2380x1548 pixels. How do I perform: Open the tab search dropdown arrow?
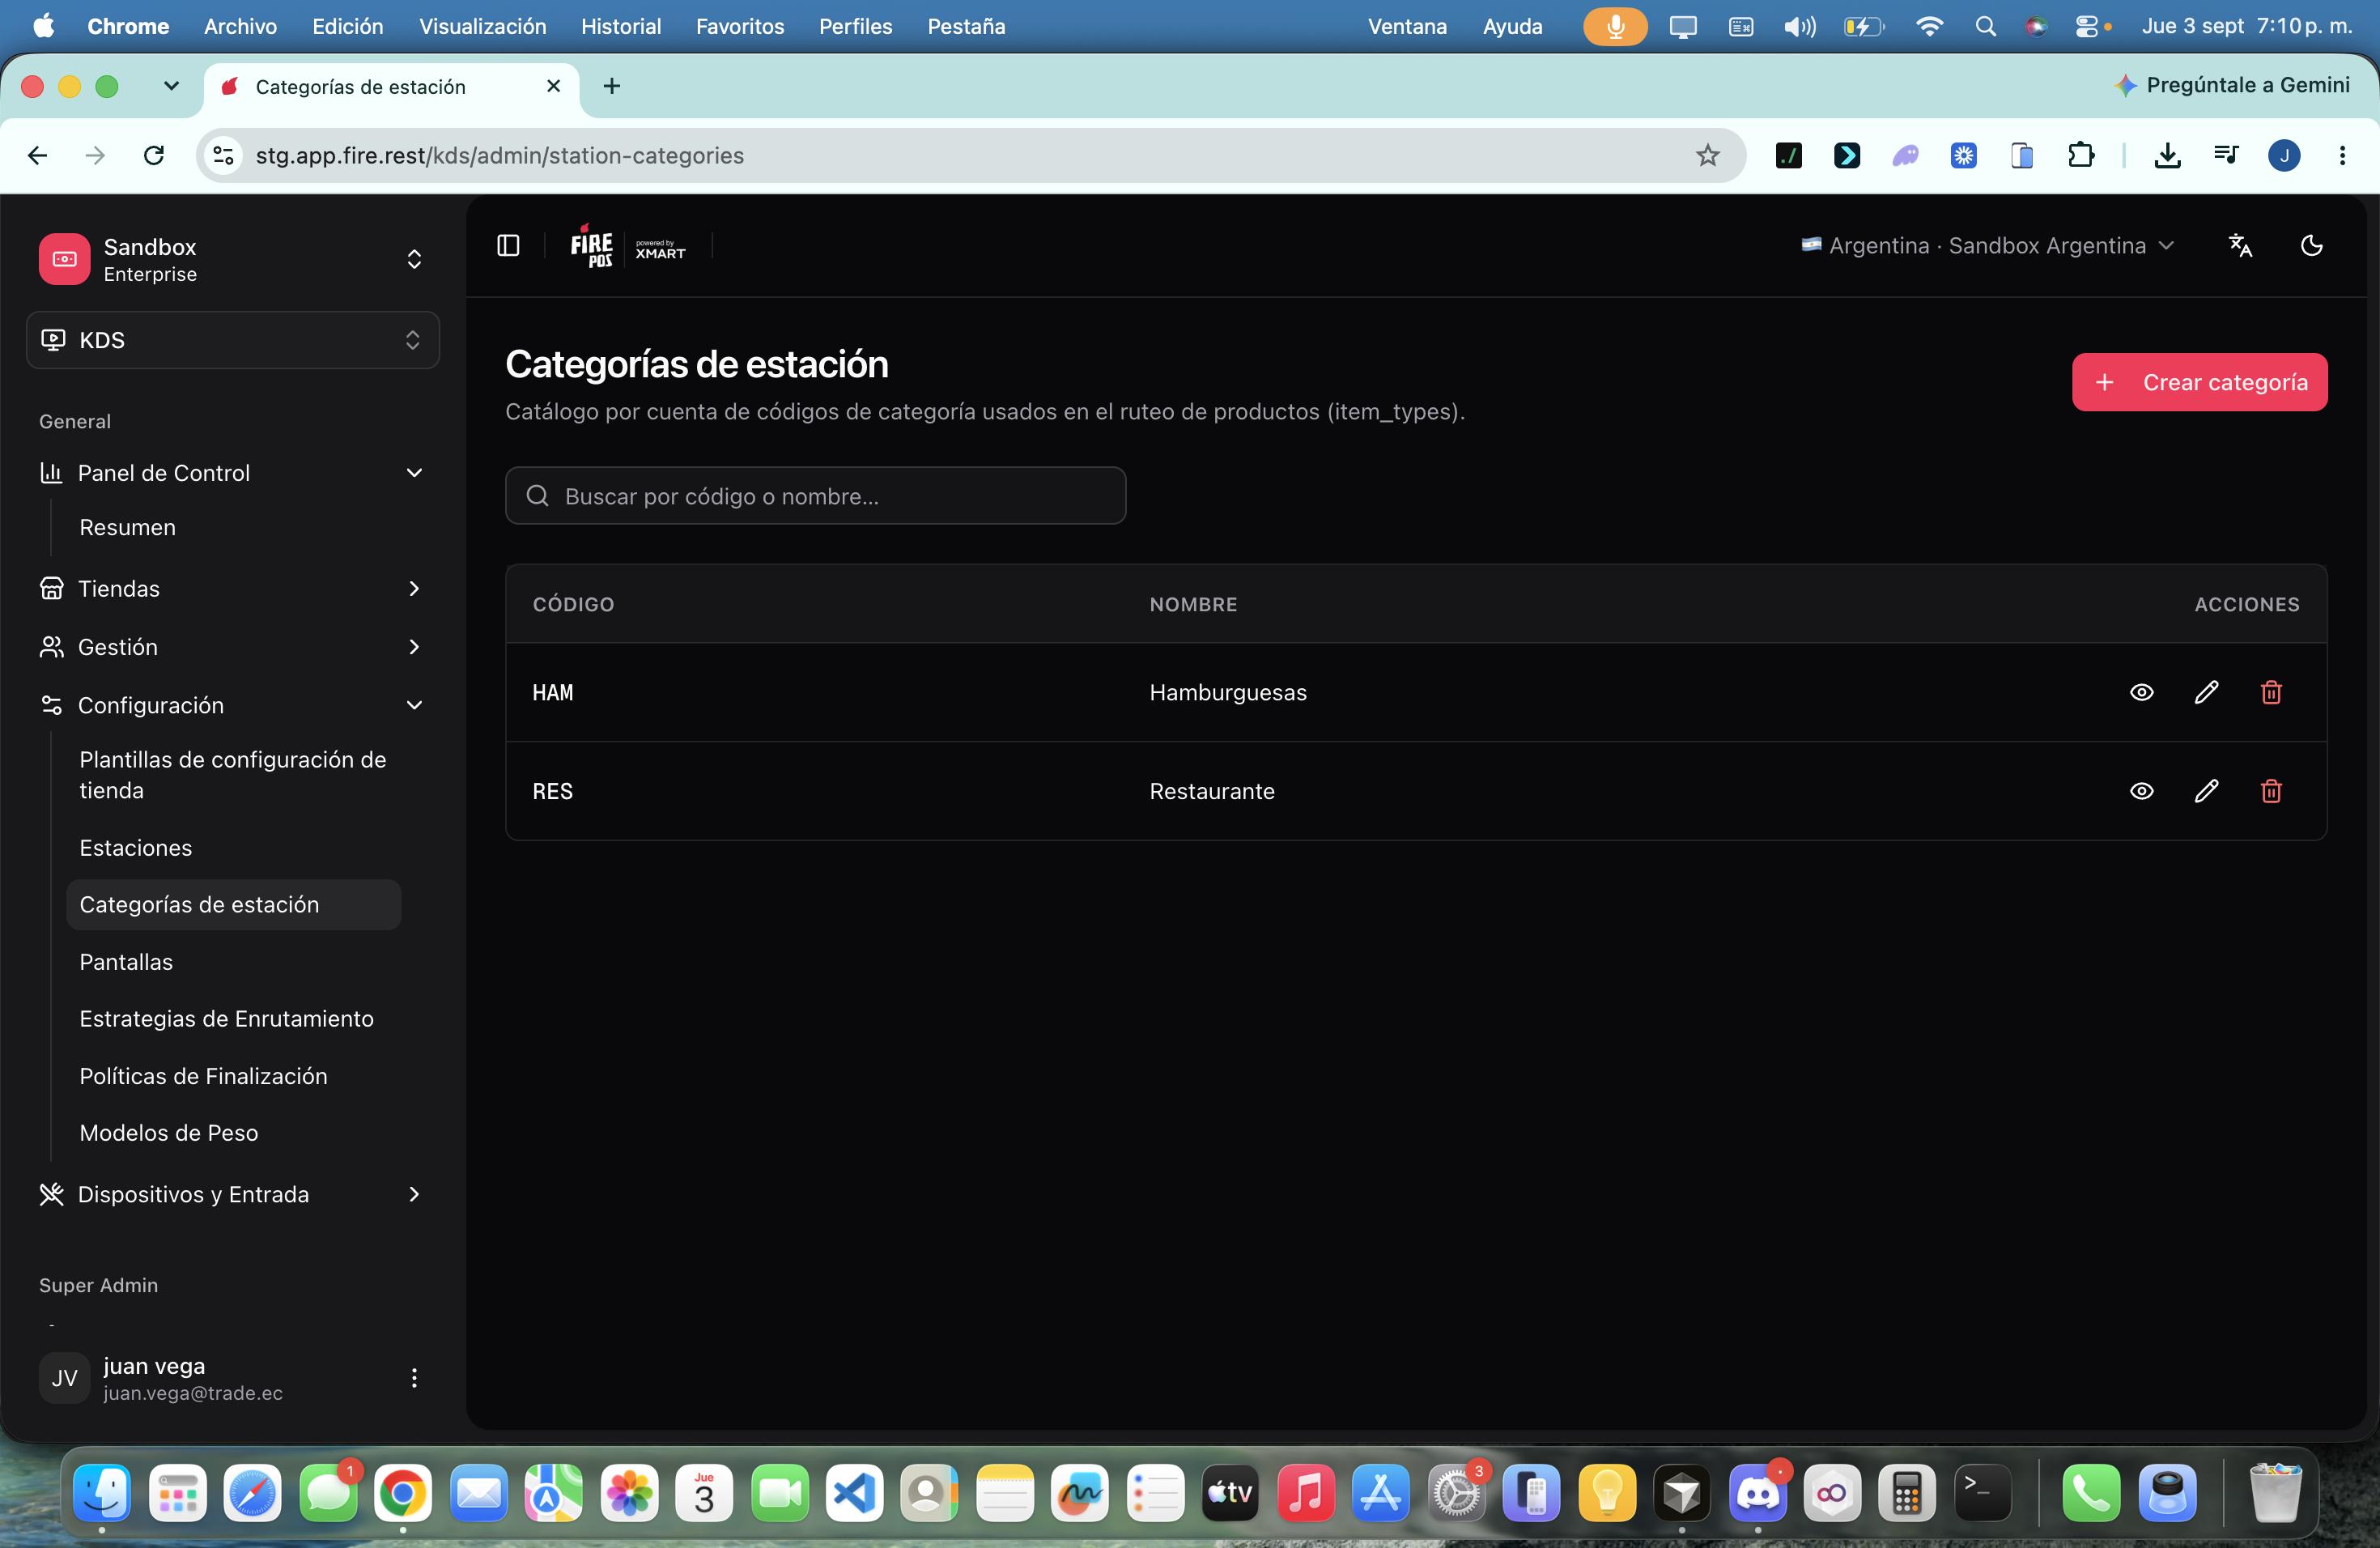point(171,86)
